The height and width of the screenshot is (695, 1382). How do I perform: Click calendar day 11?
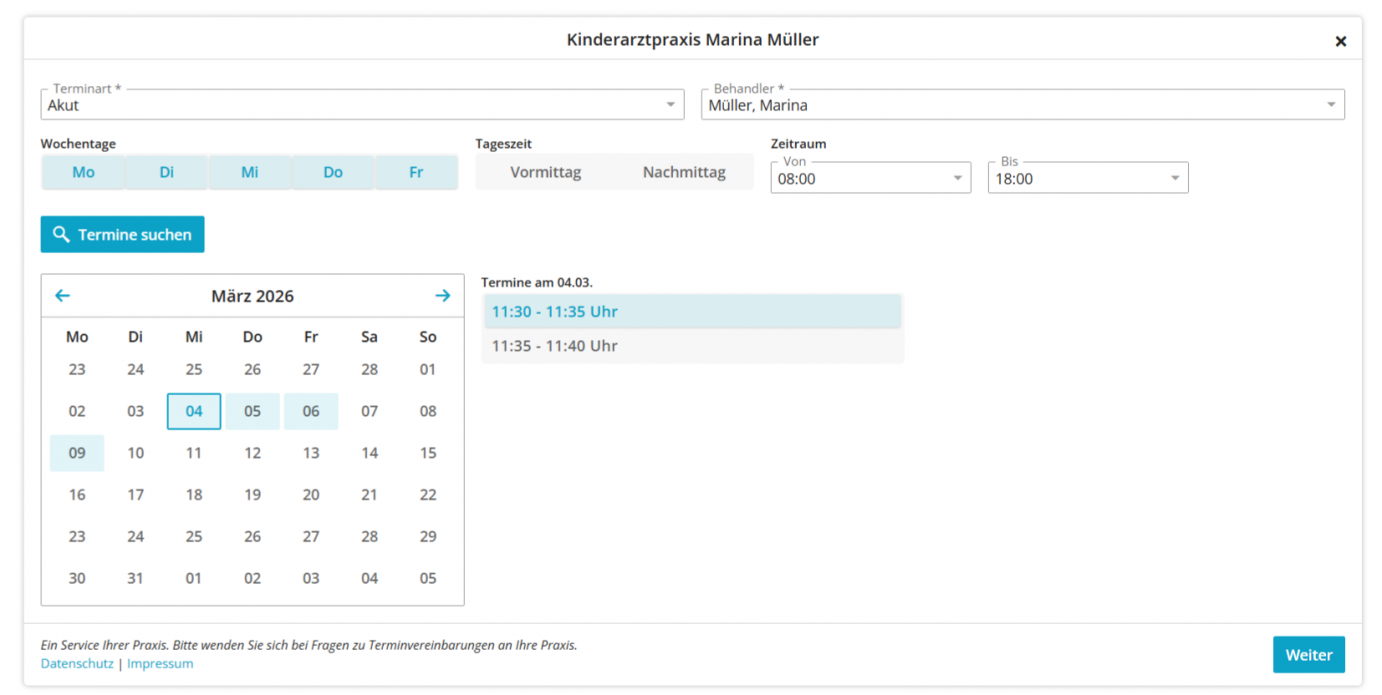click(x=194, y=453)
